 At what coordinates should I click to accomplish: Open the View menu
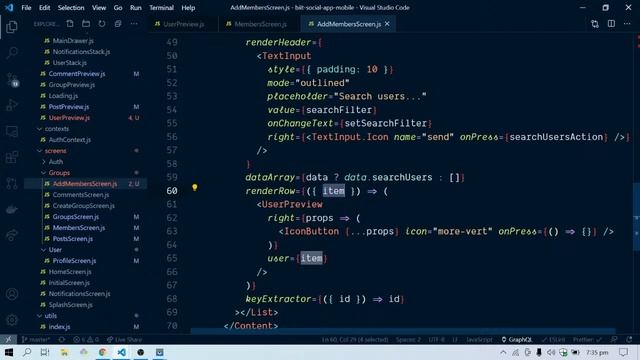(x=99, y=8)
